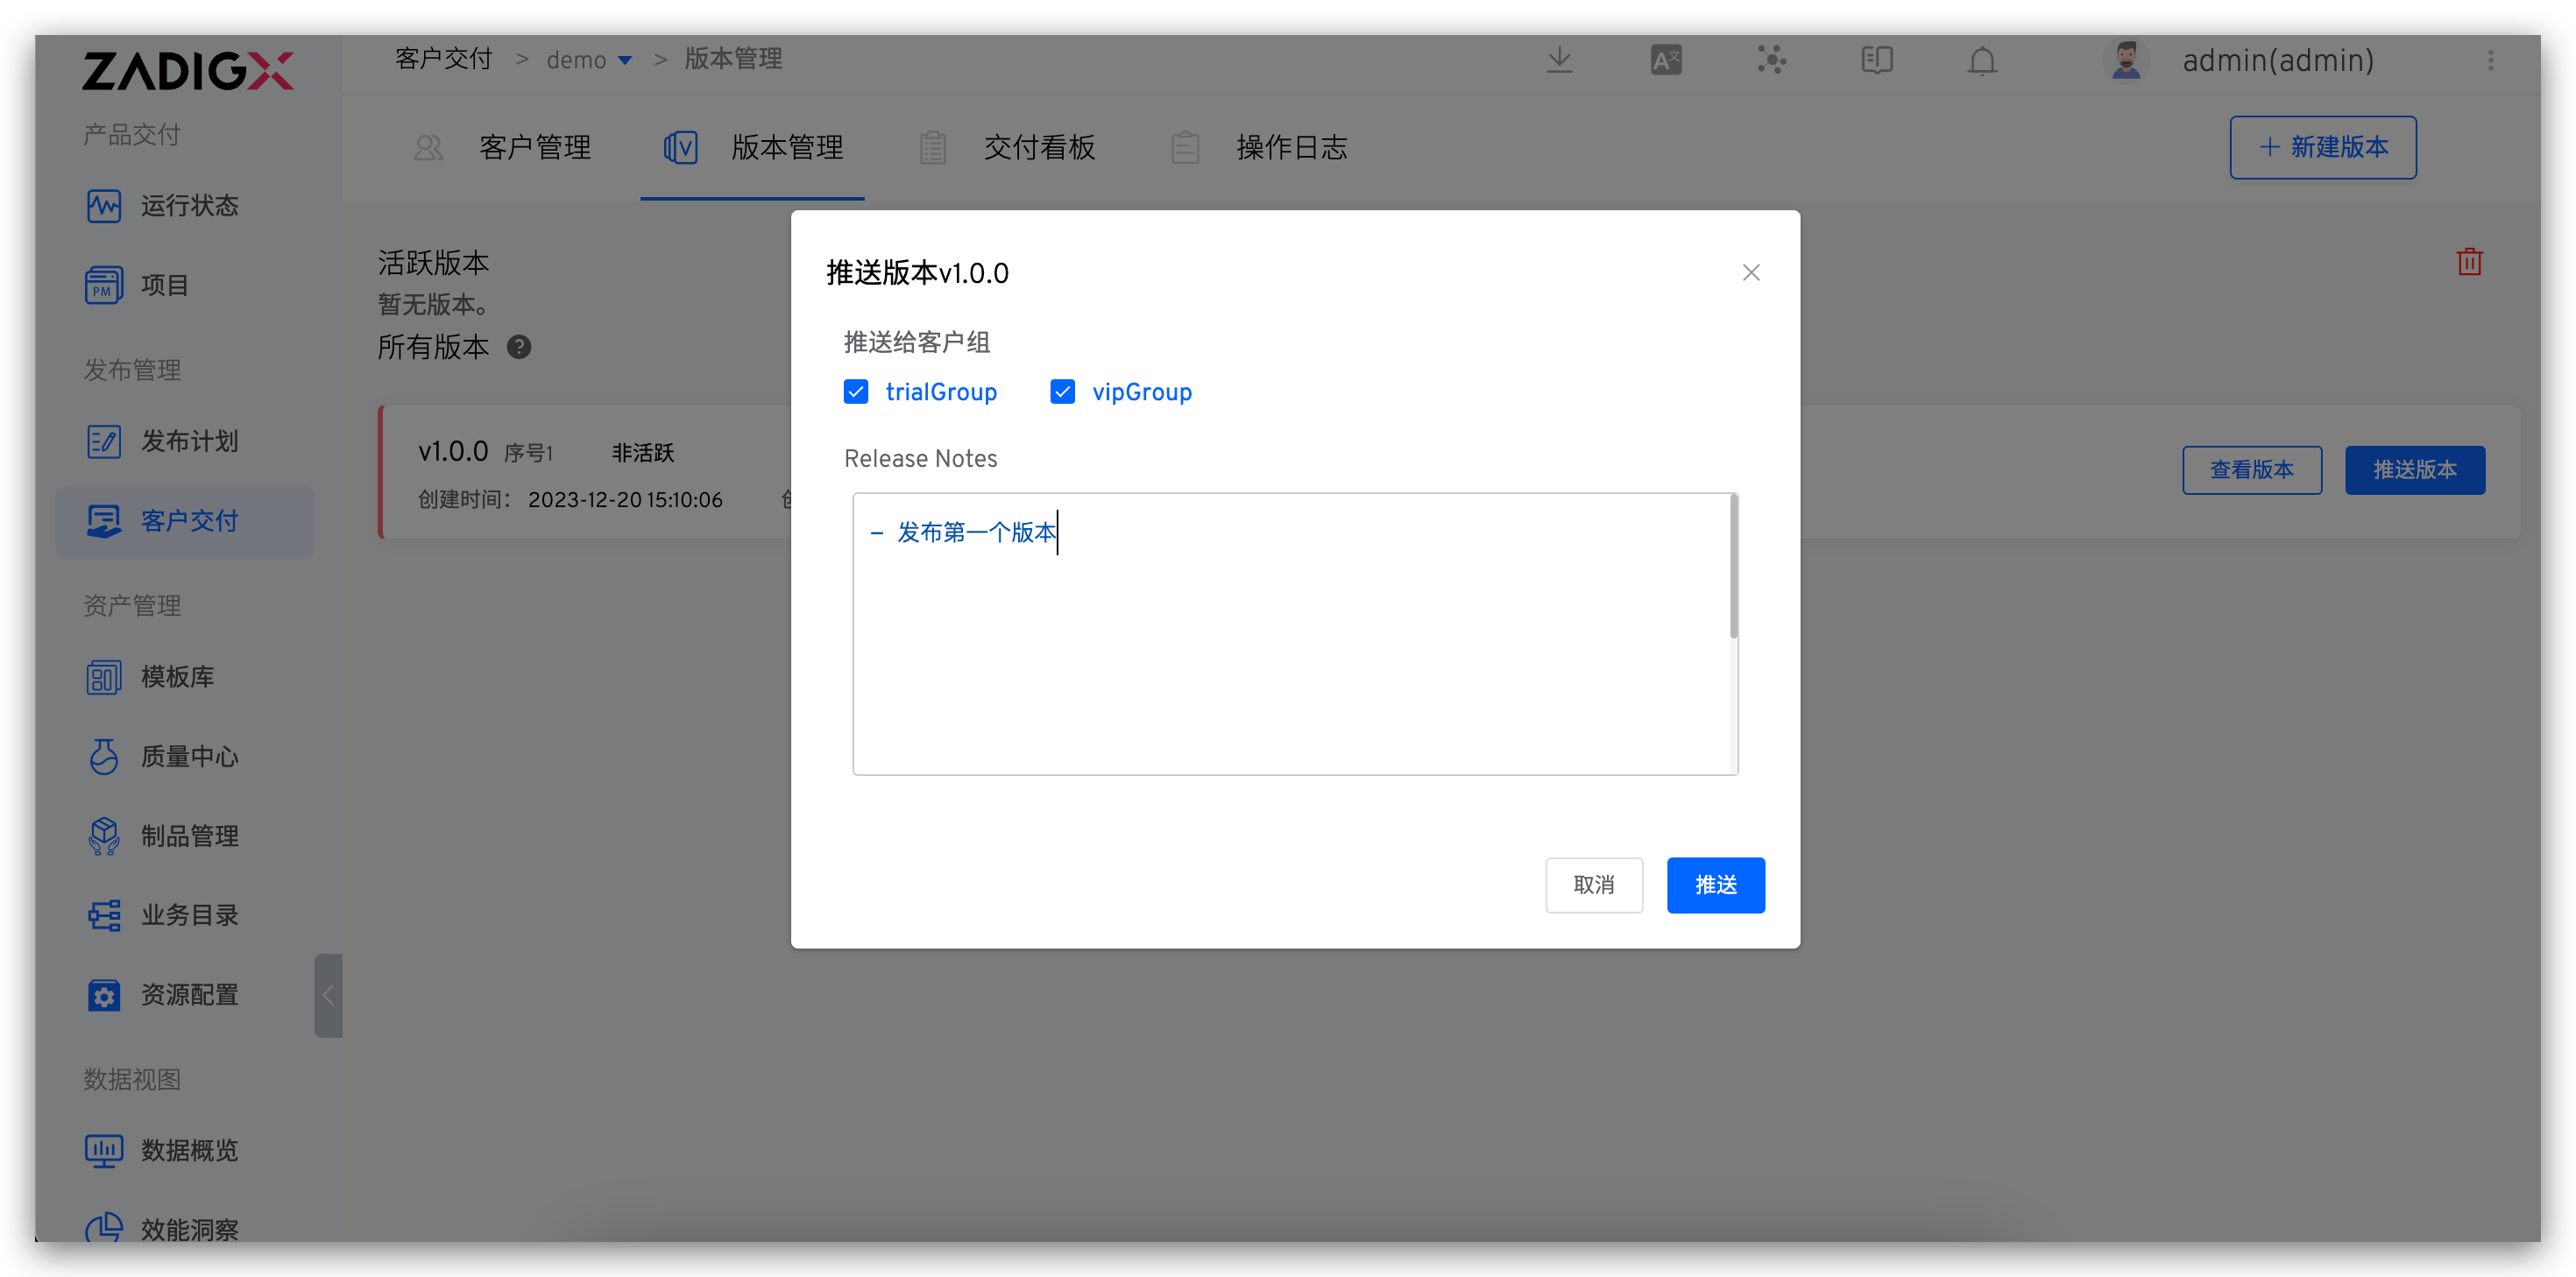
Task: Click the download icon in top bar
Action: tap(1559, 60)
